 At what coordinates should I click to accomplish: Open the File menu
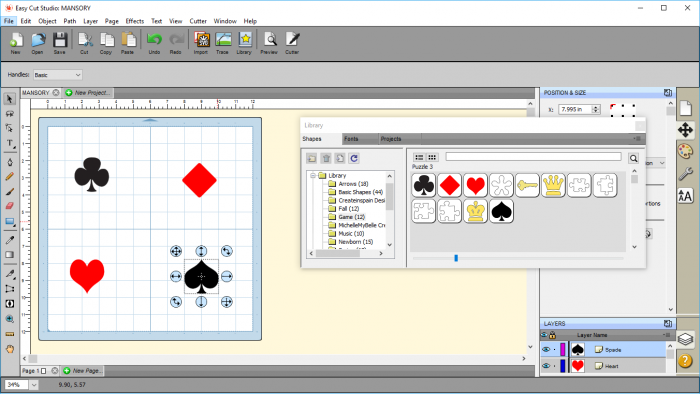(x=8, y=21)
